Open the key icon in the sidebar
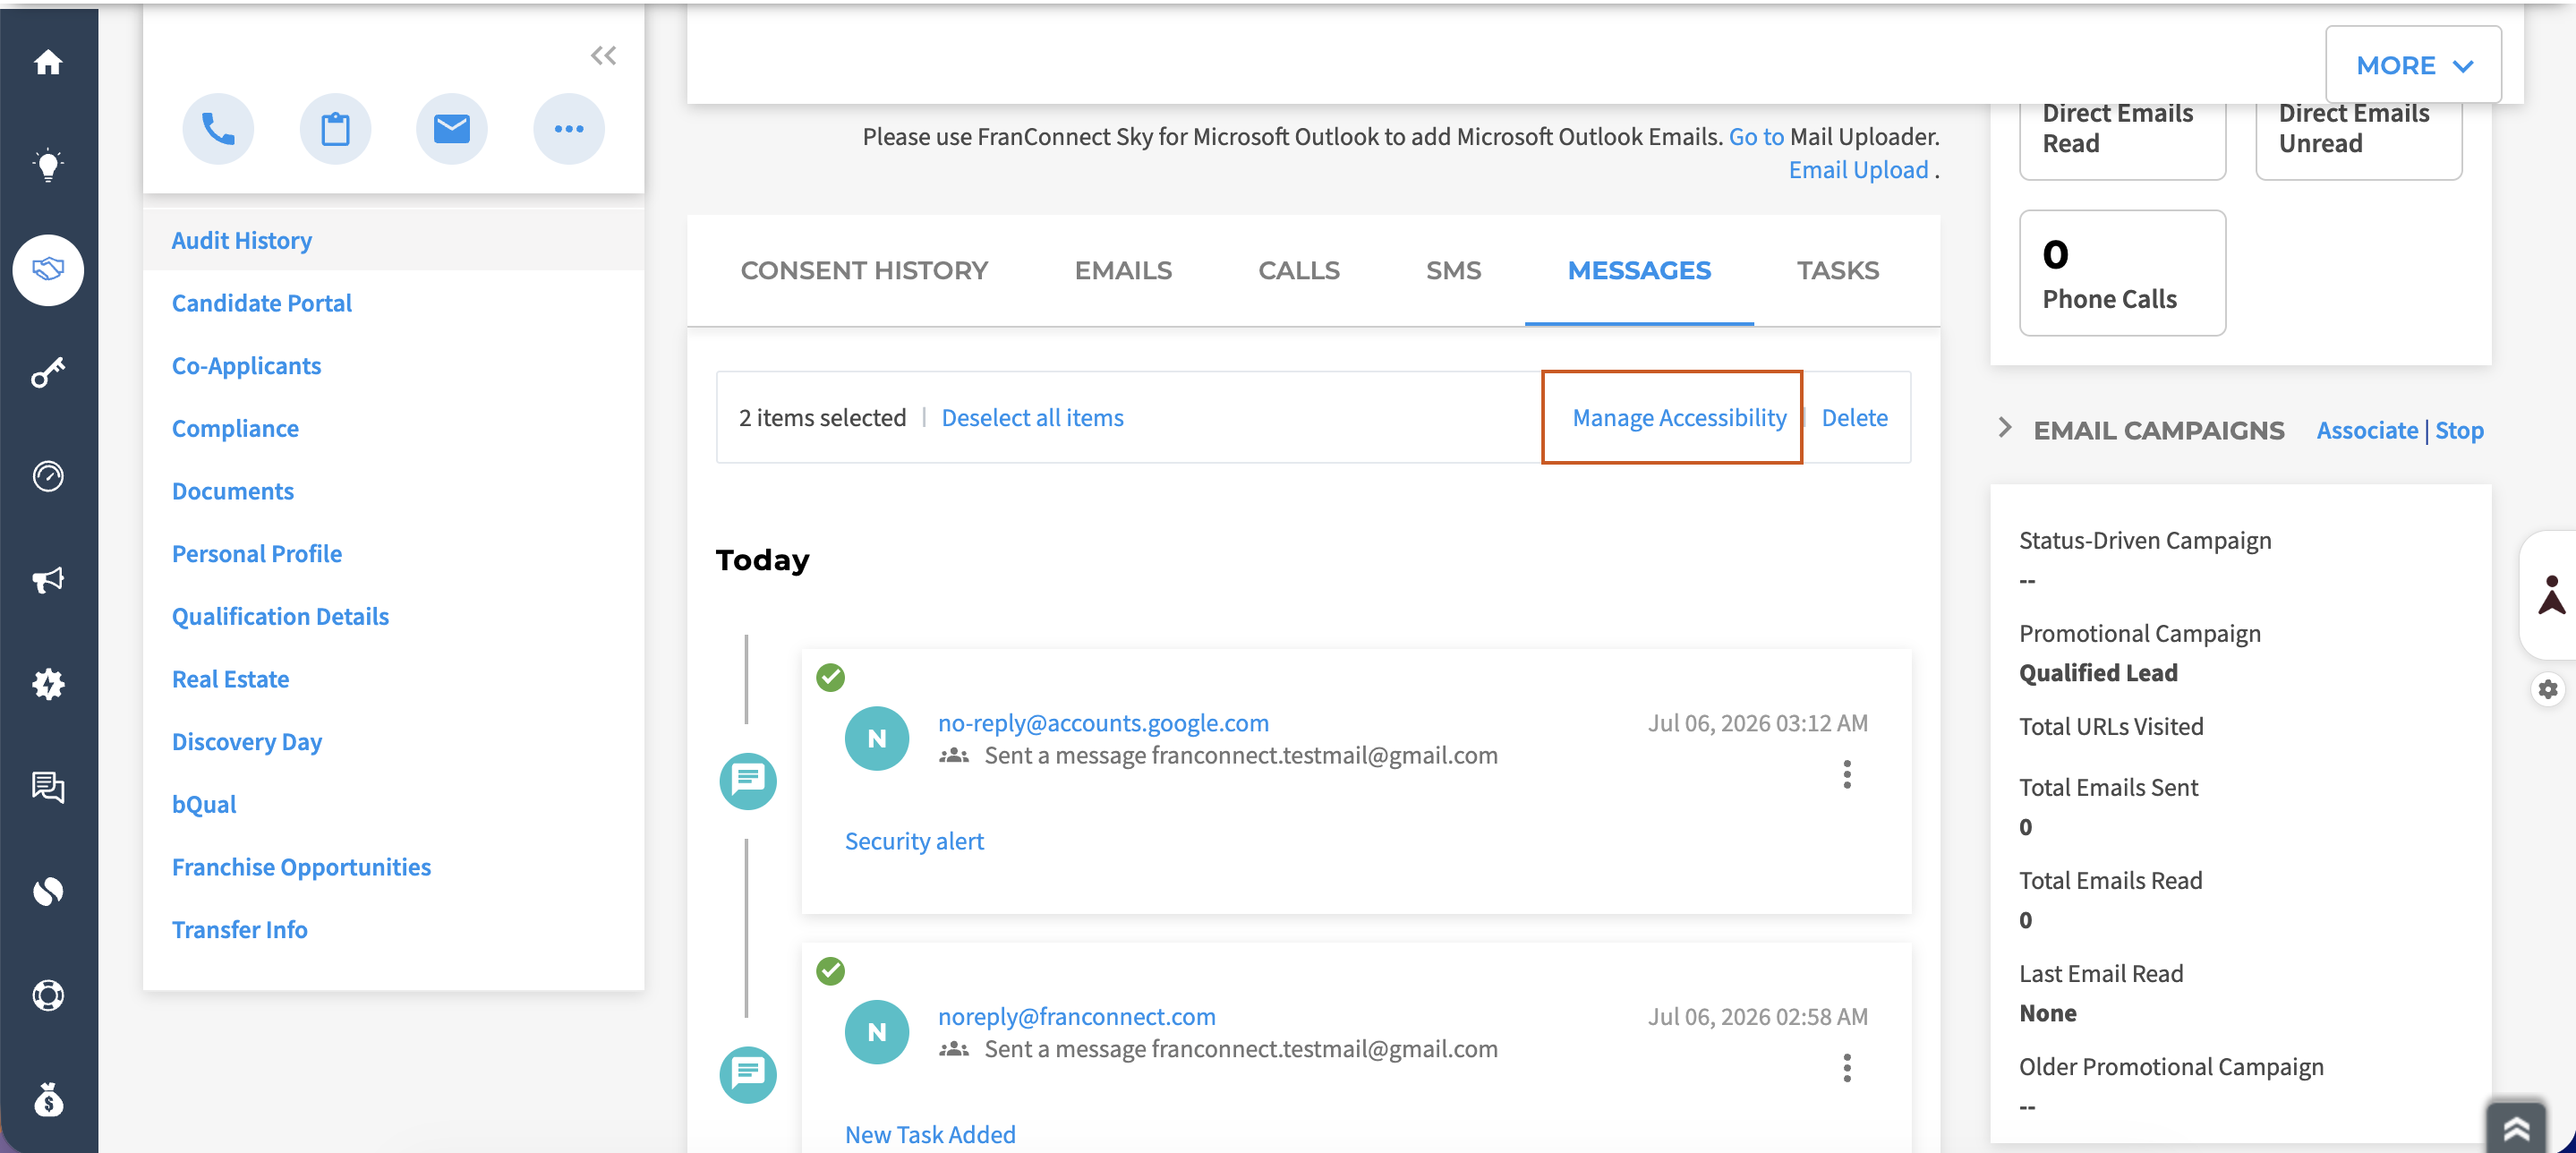Viewport: 2576px width, 1153px height. coord(48,373)
